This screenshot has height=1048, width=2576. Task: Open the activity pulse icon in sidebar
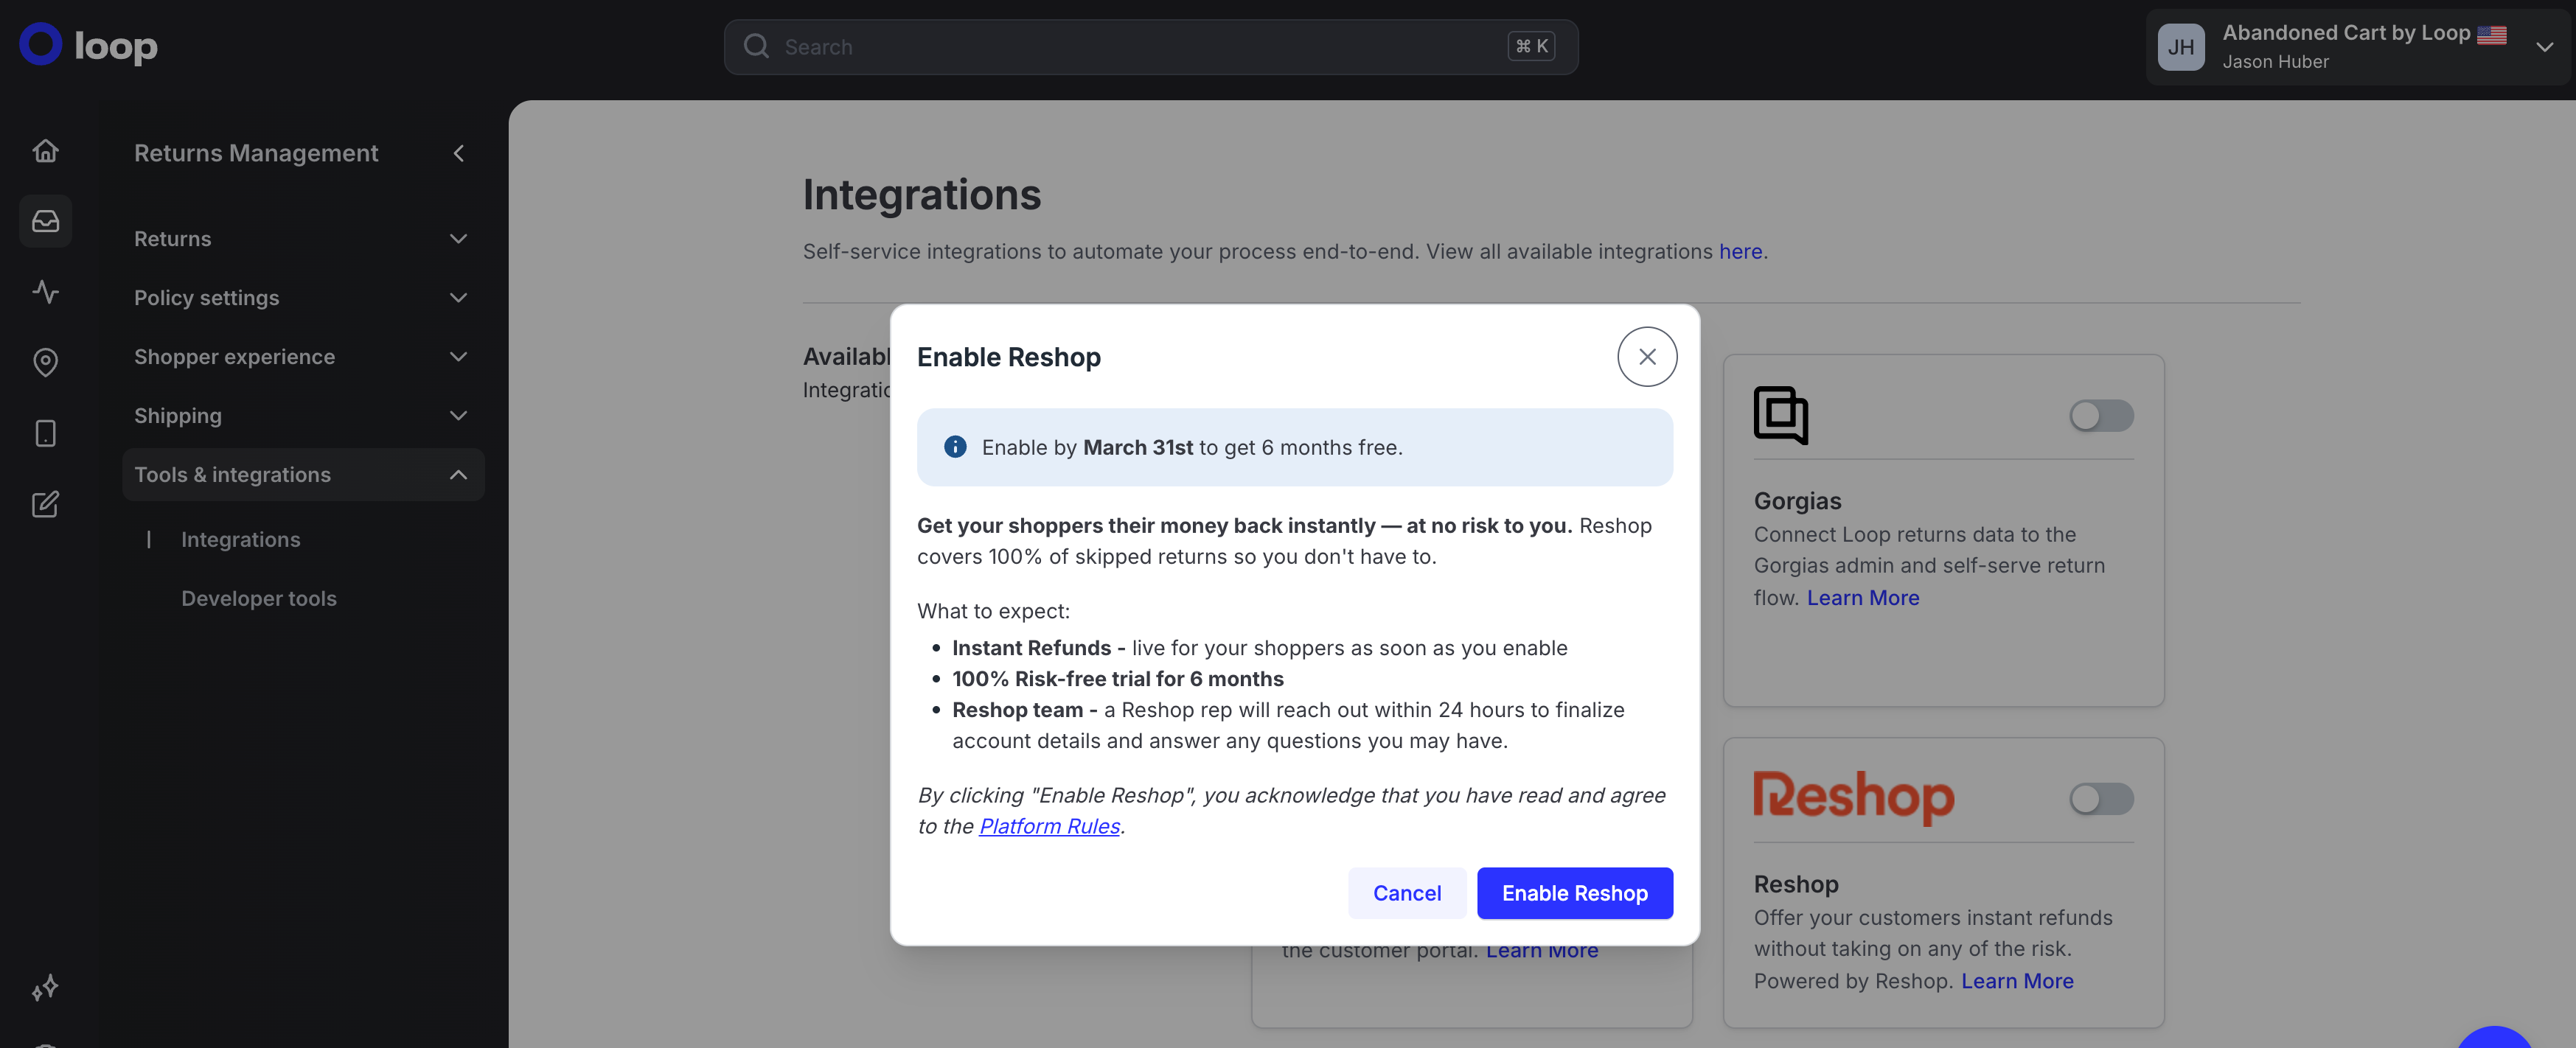45,291
